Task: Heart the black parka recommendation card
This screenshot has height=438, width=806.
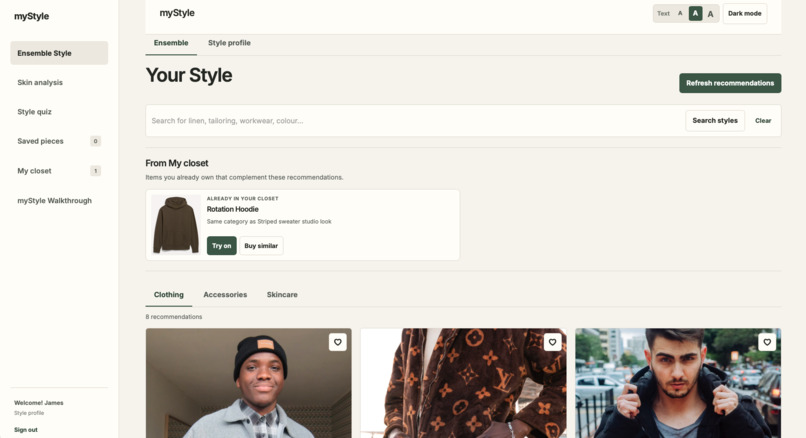Action: click(767, 342)
